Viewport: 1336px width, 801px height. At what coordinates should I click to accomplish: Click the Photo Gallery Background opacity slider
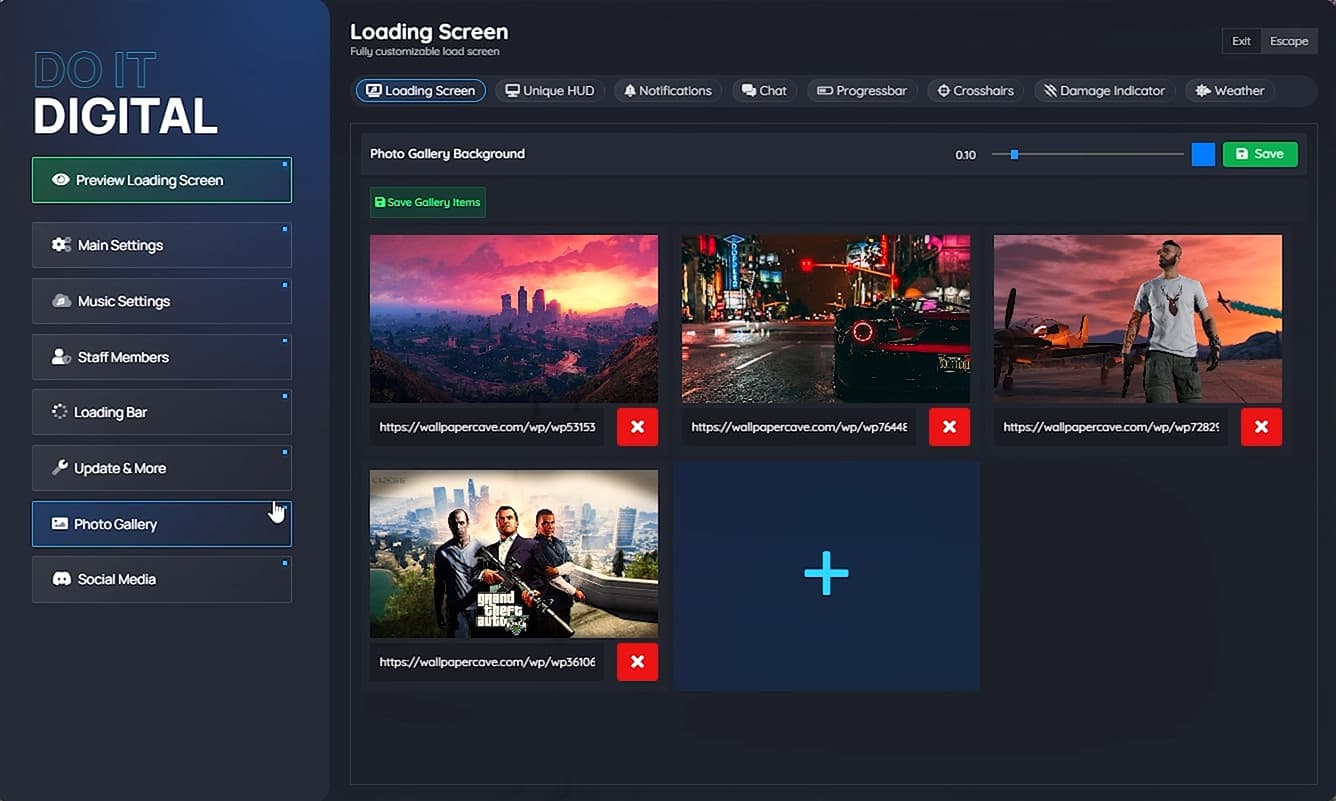1087,154
